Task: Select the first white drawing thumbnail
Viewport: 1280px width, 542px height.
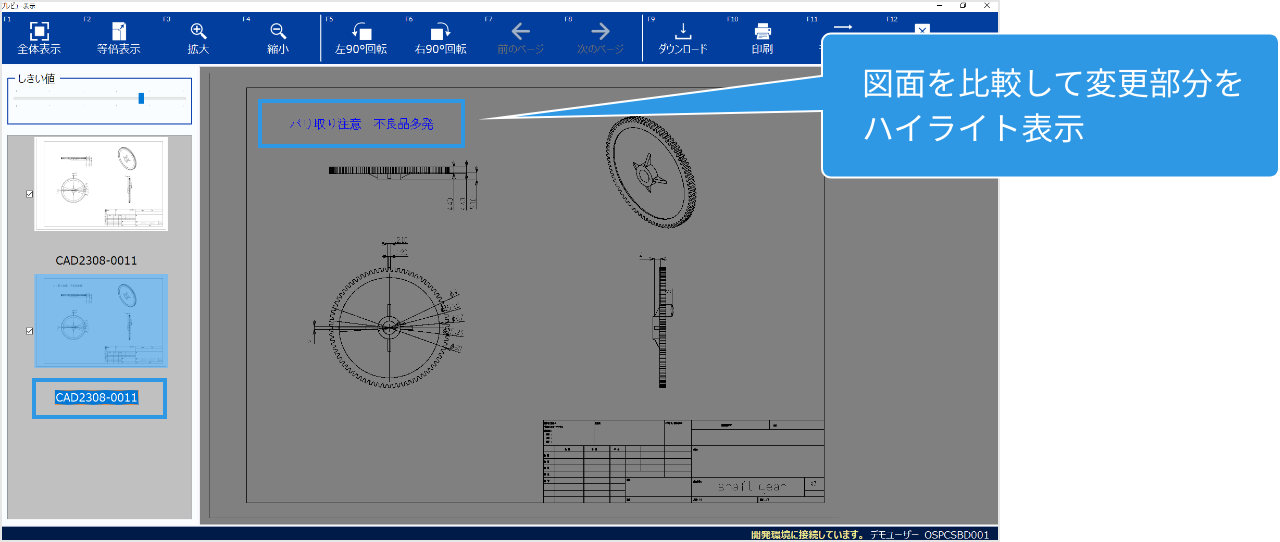Action: click(x=101, y=184)
